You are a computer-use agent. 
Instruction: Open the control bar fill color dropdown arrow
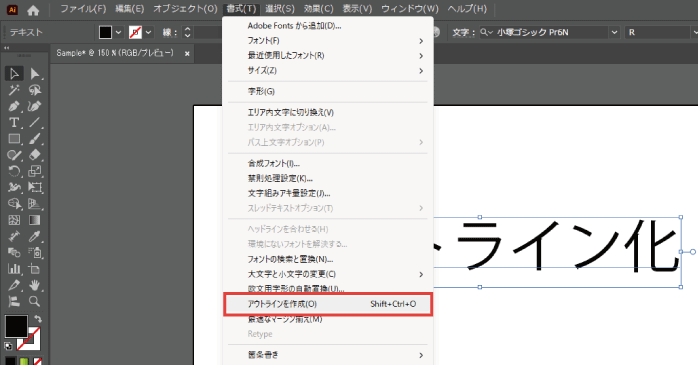point(118,32)
